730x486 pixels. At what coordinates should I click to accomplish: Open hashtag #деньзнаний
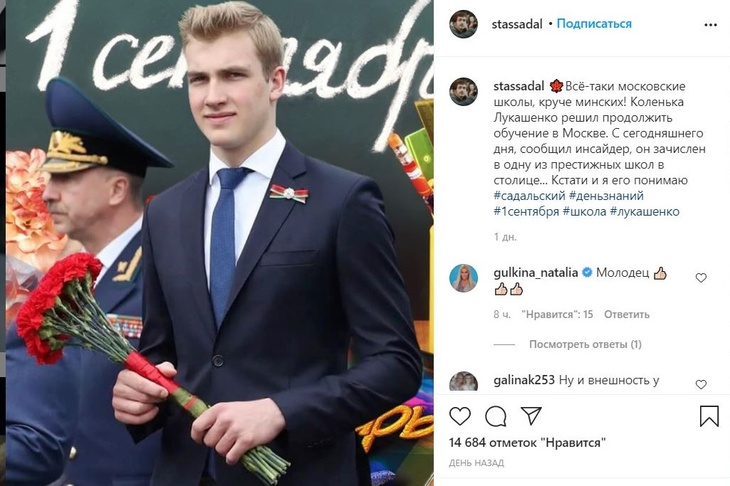(x=606, y=196)
